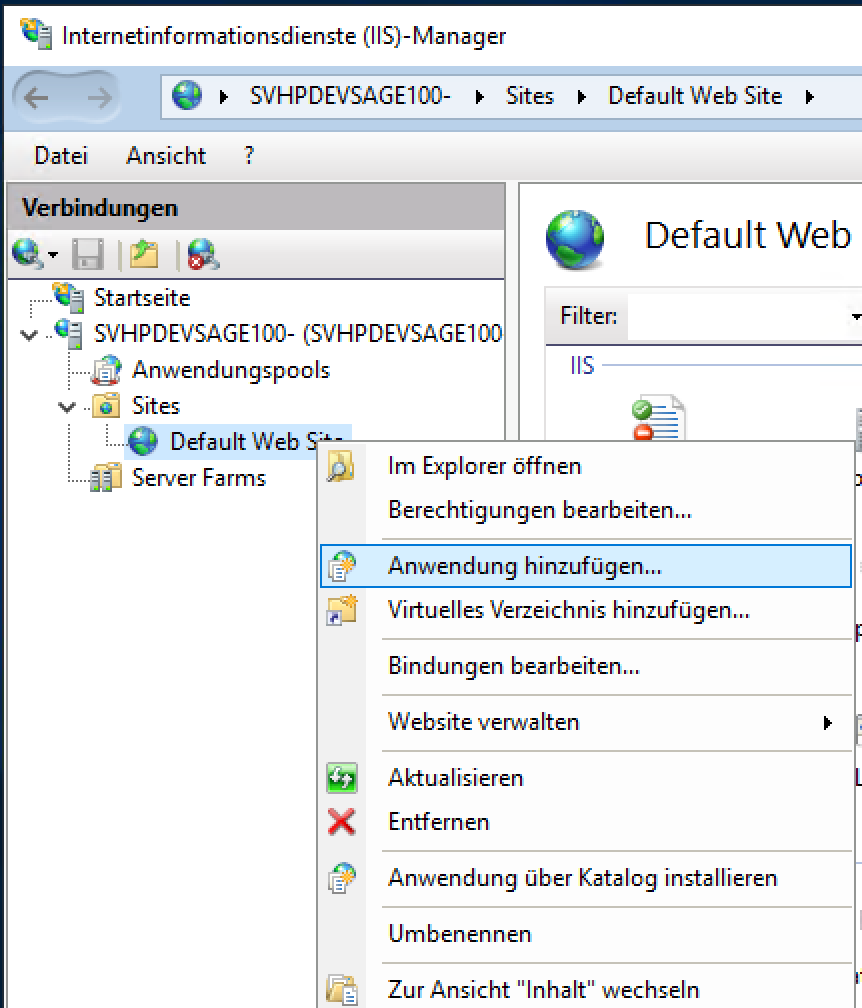Click the create new connection globe icon
This screenshot has height=1008, width=862.
pos(27,254)
